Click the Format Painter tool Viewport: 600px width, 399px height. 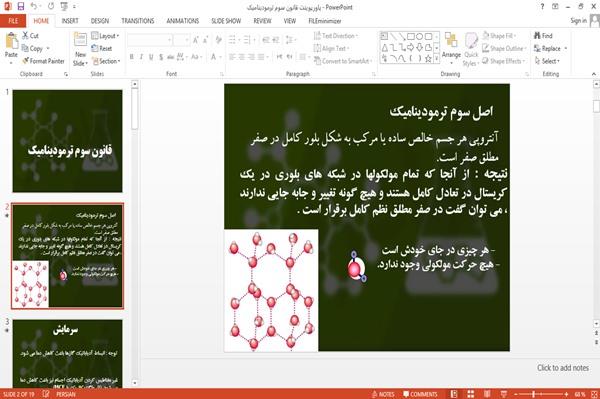pos(43,61)
